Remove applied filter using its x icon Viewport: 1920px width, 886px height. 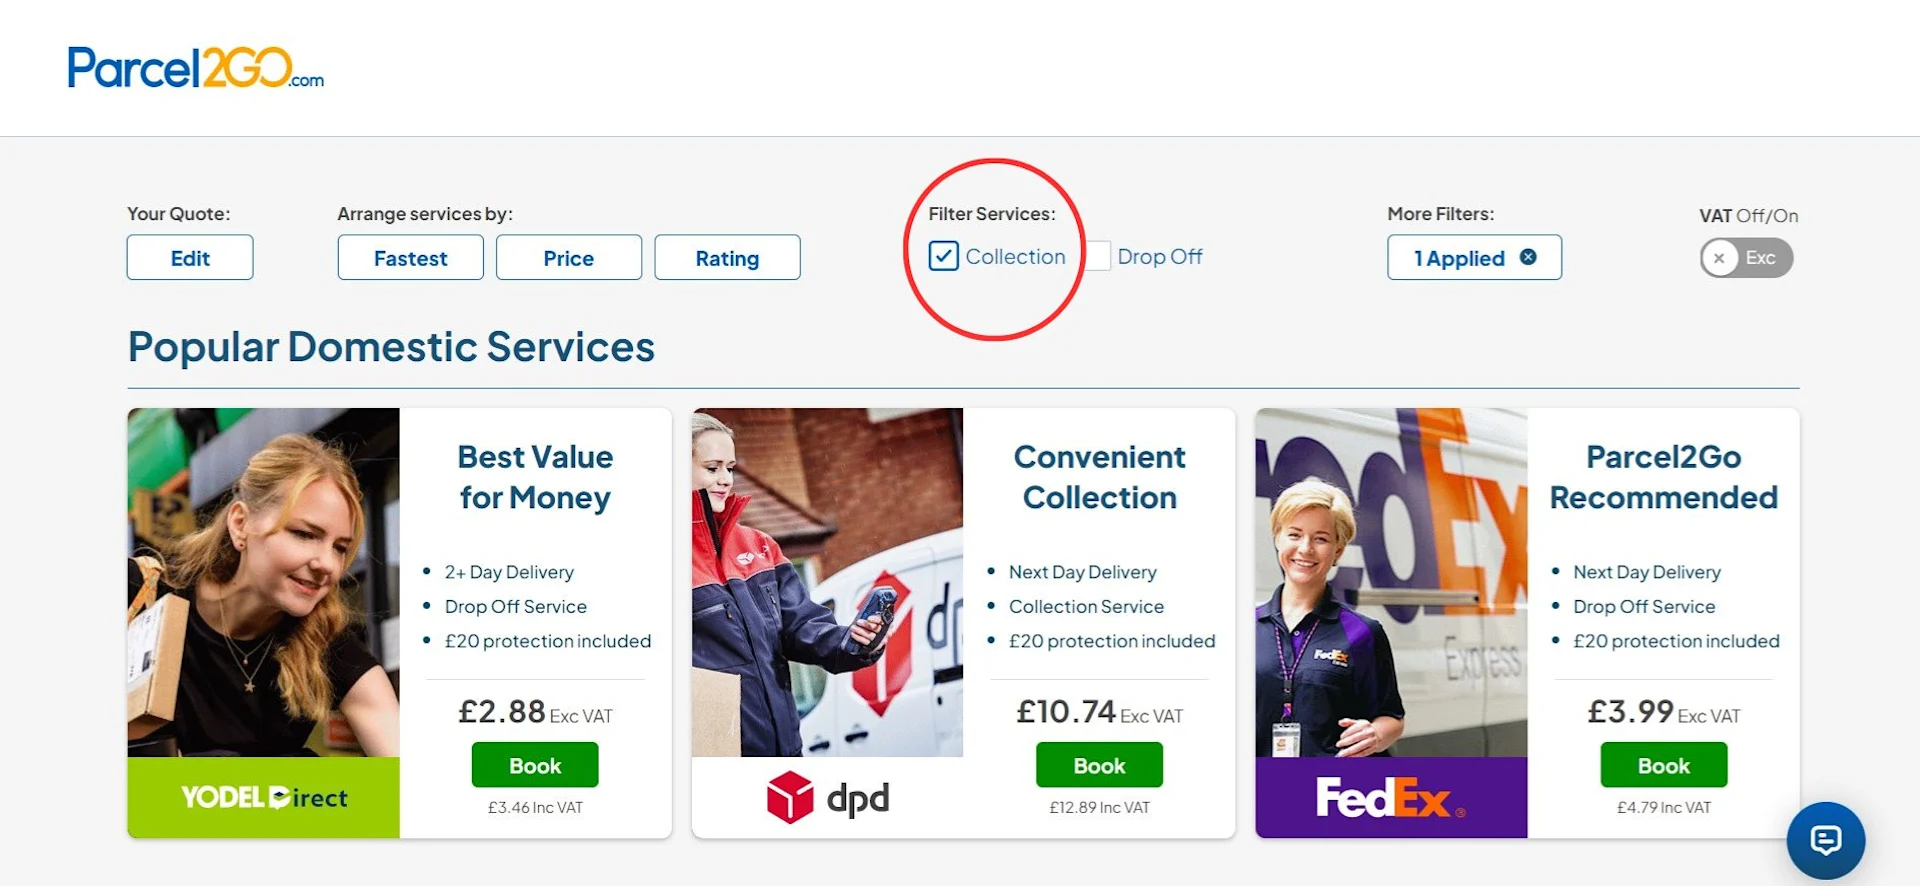pyautogui.click(x=1529, y=256)
